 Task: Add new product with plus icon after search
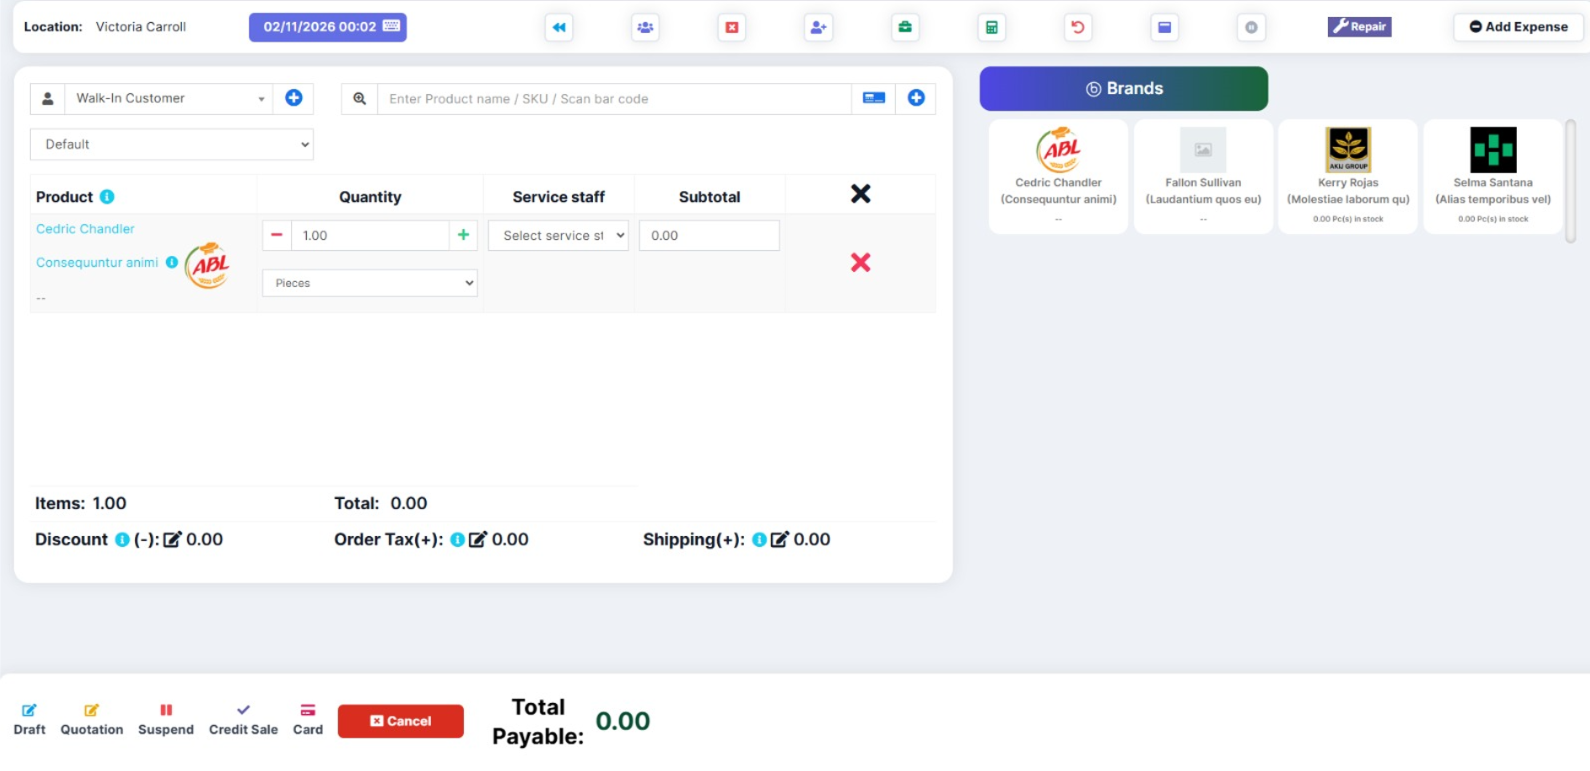coord(916,98)
